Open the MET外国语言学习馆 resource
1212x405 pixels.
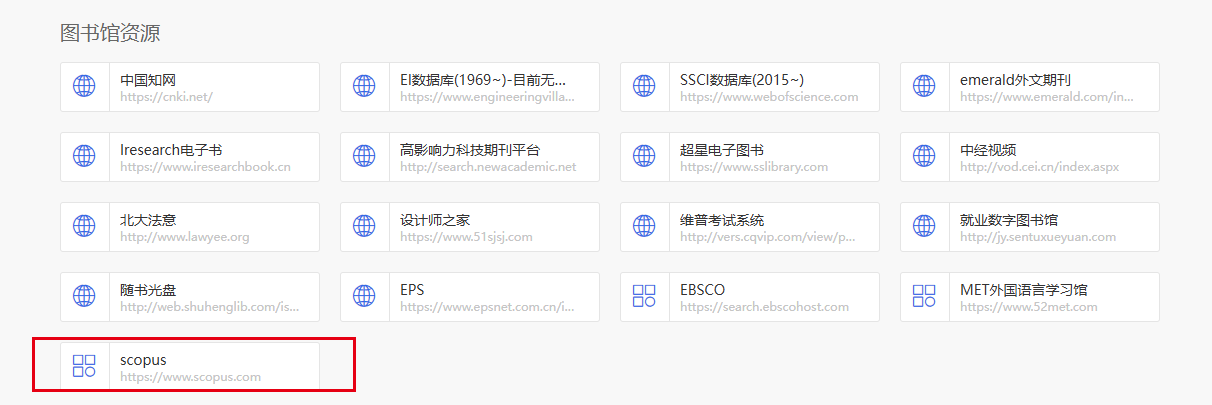[x=1023, y=290]
